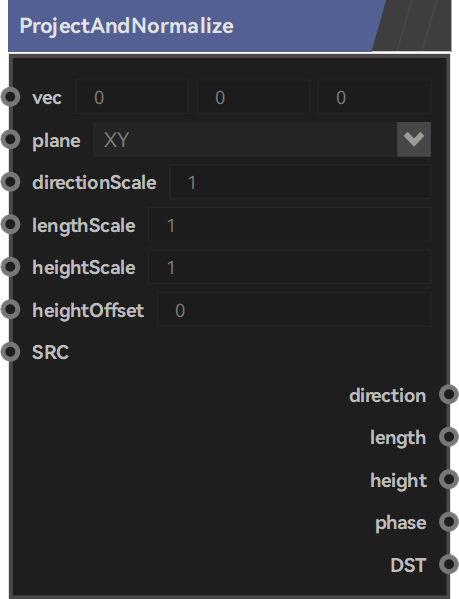The height and width of the screenshot is (599, 459).
Task: Select the heightScale input port
Action: pyautogui.click(x=10, y=267)
